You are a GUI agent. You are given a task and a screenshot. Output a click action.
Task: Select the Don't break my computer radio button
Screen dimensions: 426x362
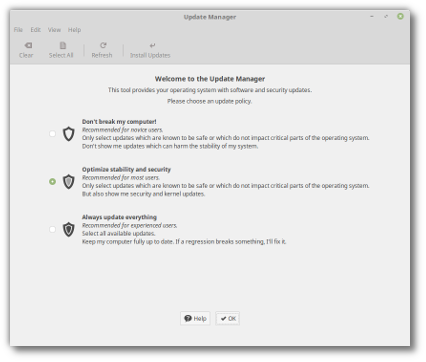(52, 134)
